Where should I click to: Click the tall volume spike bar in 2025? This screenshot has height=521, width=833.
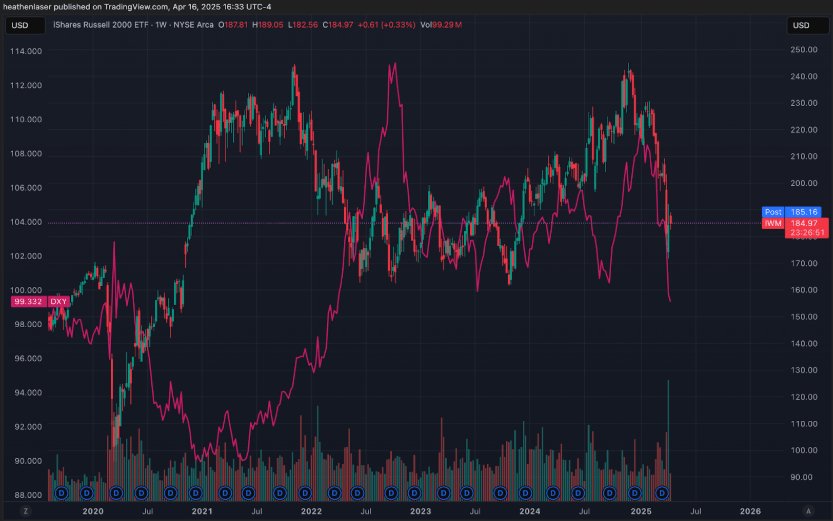click(667, 420)
